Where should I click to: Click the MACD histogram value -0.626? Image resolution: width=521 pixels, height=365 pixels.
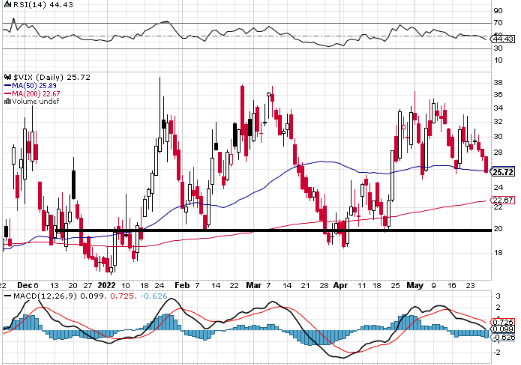[x=153, y=296]
